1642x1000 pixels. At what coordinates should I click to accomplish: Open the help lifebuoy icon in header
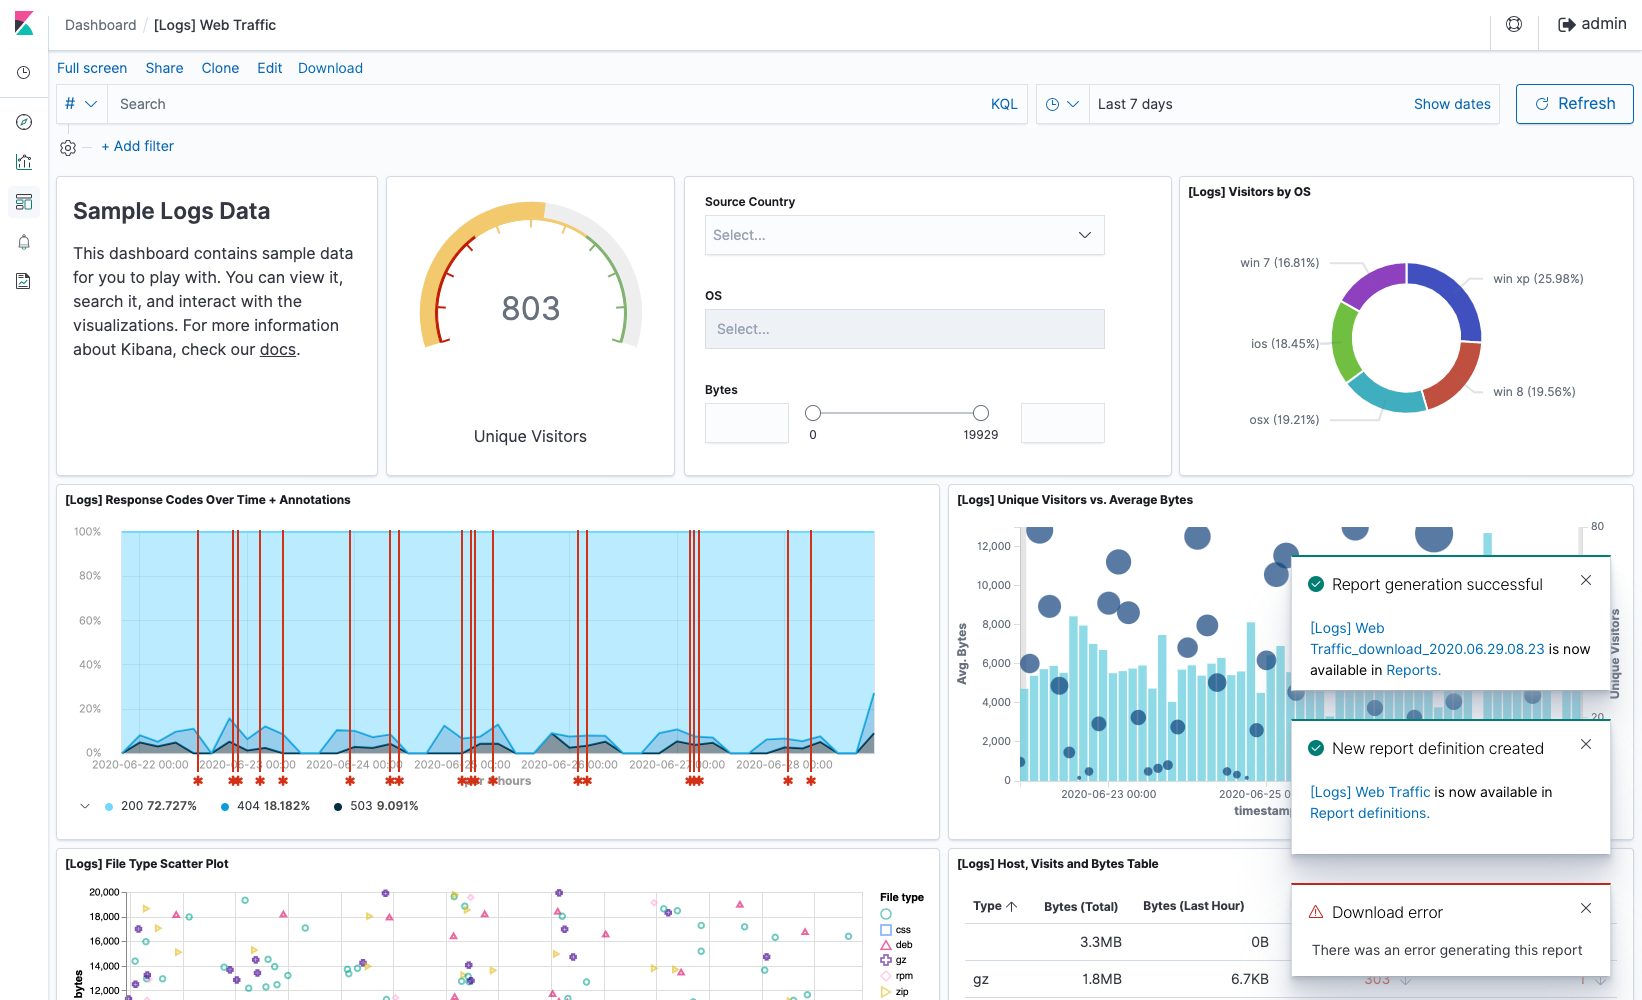click(x=1514, y=24)
